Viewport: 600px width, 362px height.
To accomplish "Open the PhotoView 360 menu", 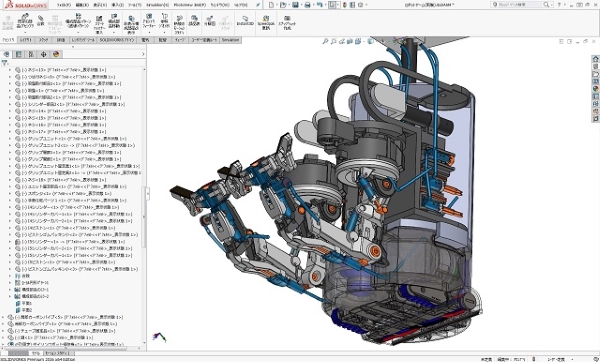I will pos(189,5).
